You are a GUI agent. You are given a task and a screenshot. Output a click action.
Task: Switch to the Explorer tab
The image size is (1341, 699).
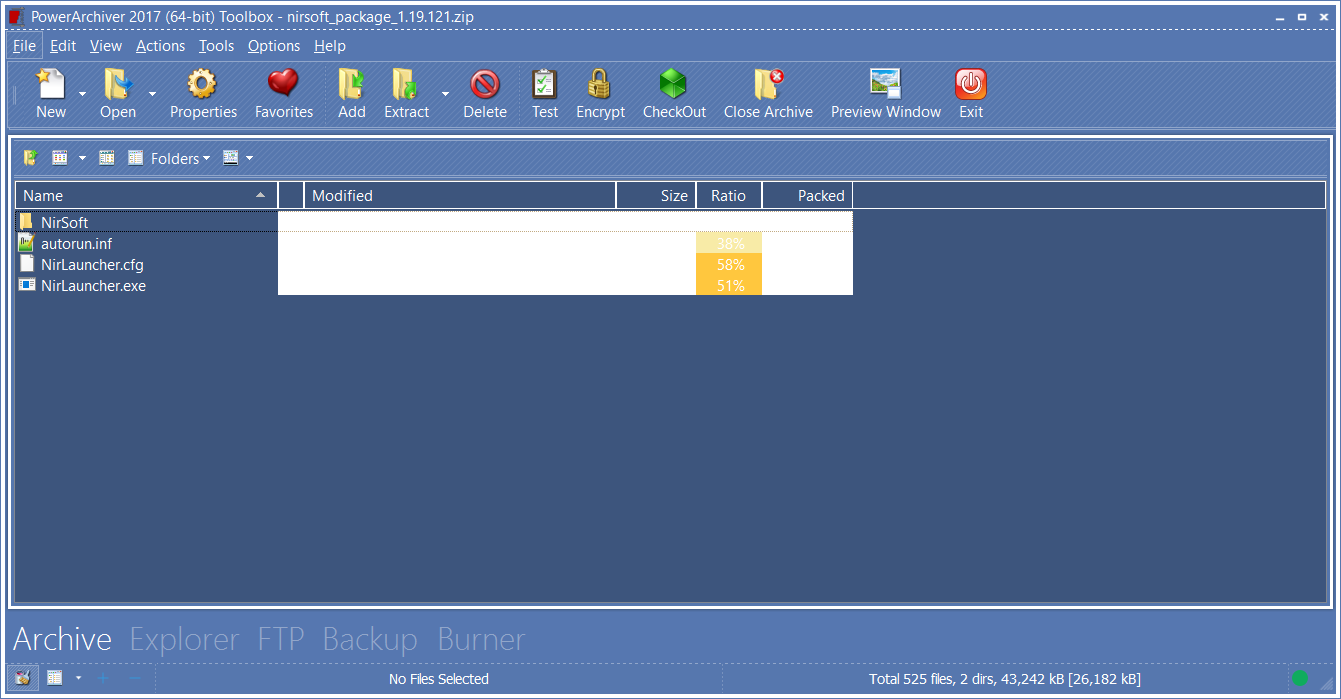(185, 639)
